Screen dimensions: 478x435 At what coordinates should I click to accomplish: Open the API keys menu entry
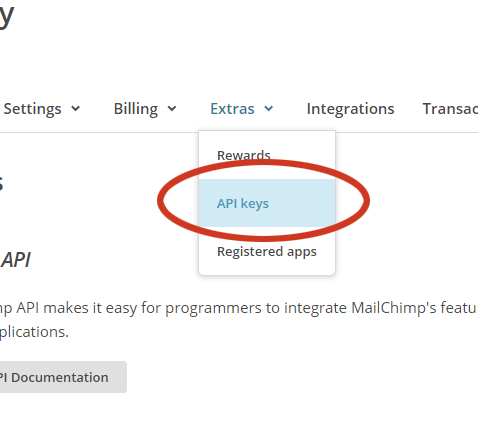pos(267,203)
